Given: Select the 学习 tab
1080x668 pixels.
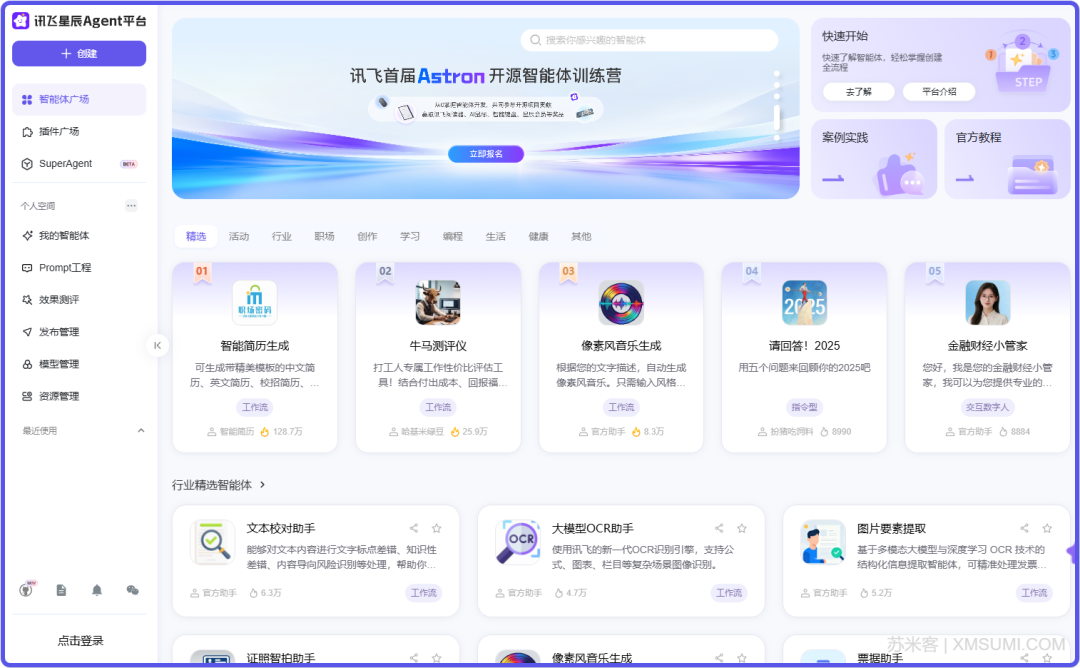Looking at the screenshot, I should point(410,236).
